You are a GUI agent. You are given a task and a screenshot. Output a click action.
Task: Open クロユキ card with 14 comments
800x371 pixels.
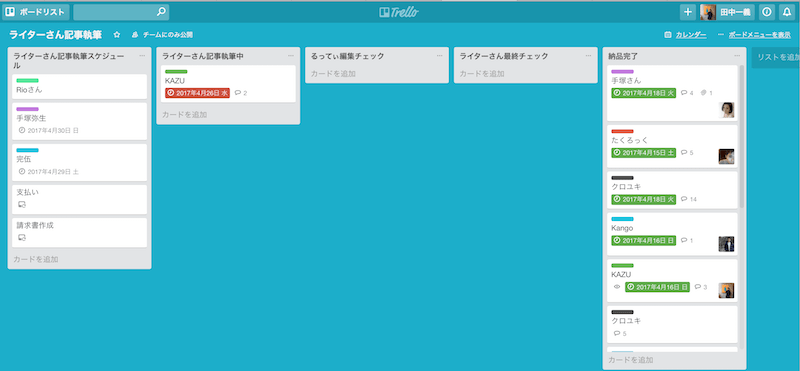[x=672, y=190]
